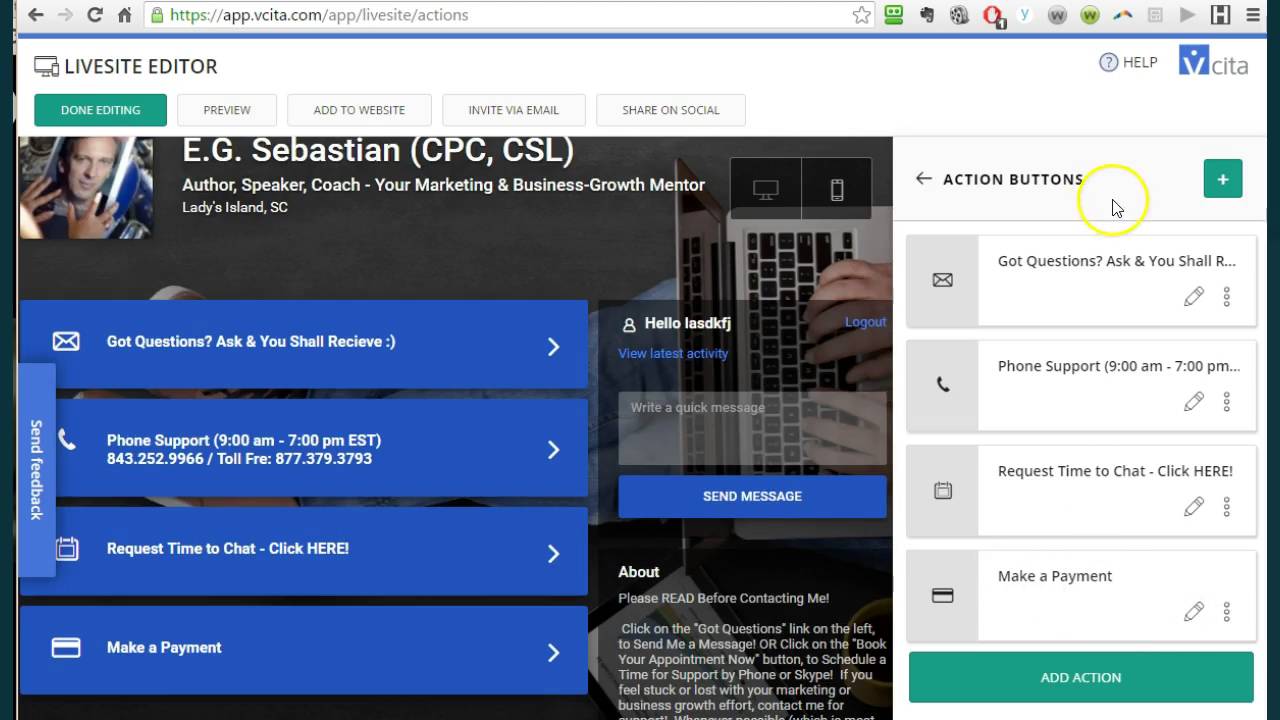Click the 'Lady's Island, SC' location text
The image size is (1280, 720).
[235, 208]
